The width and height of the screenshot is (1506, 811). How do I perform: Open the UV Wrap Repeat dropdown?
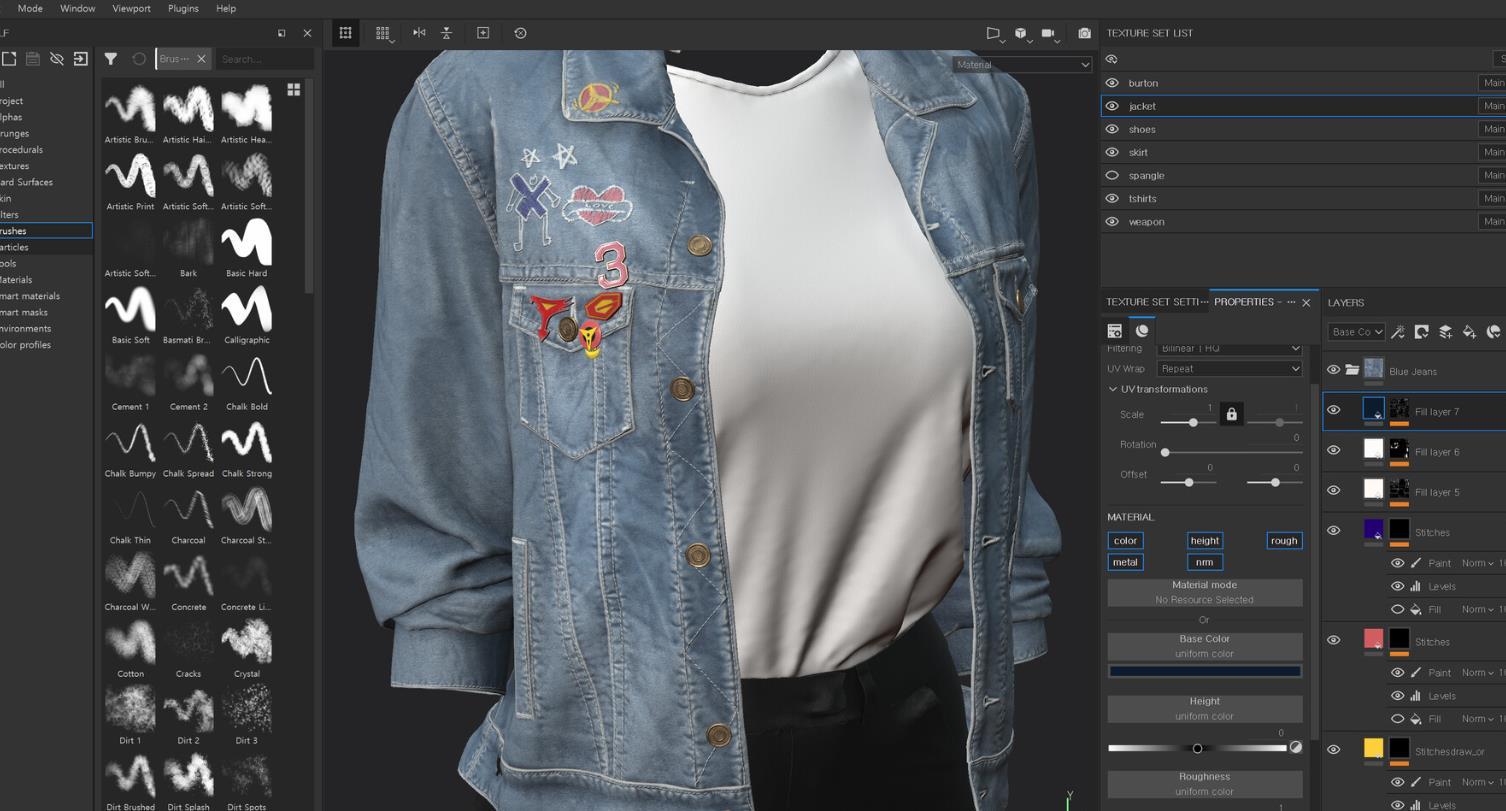tap(1229, 369)
